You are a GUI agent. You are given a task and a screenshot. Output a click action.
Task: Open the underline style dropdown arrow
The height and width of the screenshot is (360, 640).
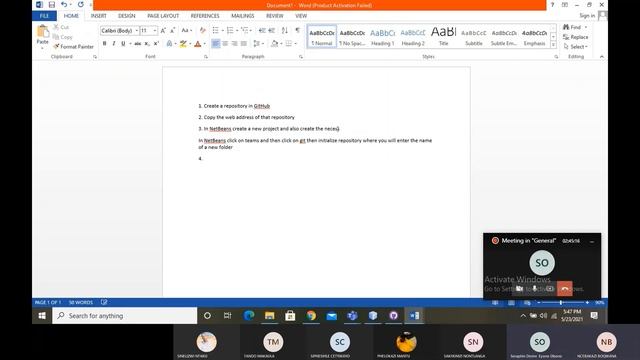[130, 44]
